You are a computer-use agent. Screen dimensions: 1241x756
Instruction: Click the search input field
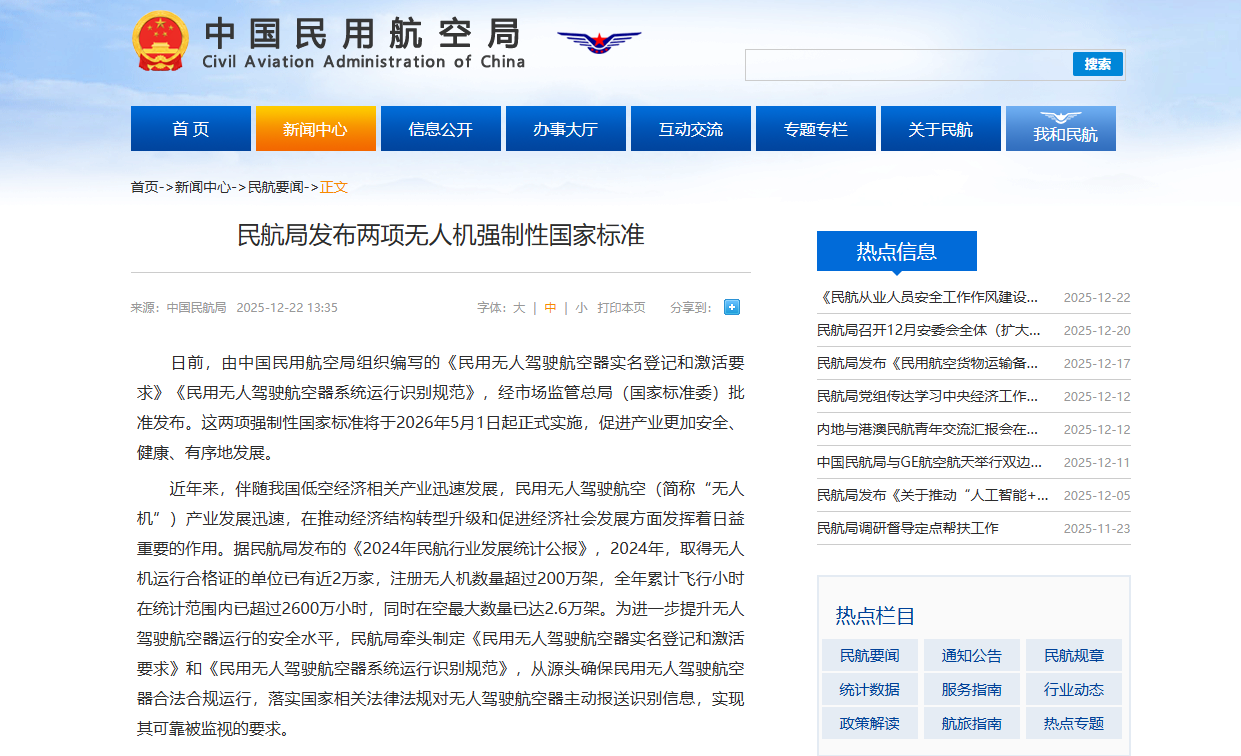pos(900,64)
